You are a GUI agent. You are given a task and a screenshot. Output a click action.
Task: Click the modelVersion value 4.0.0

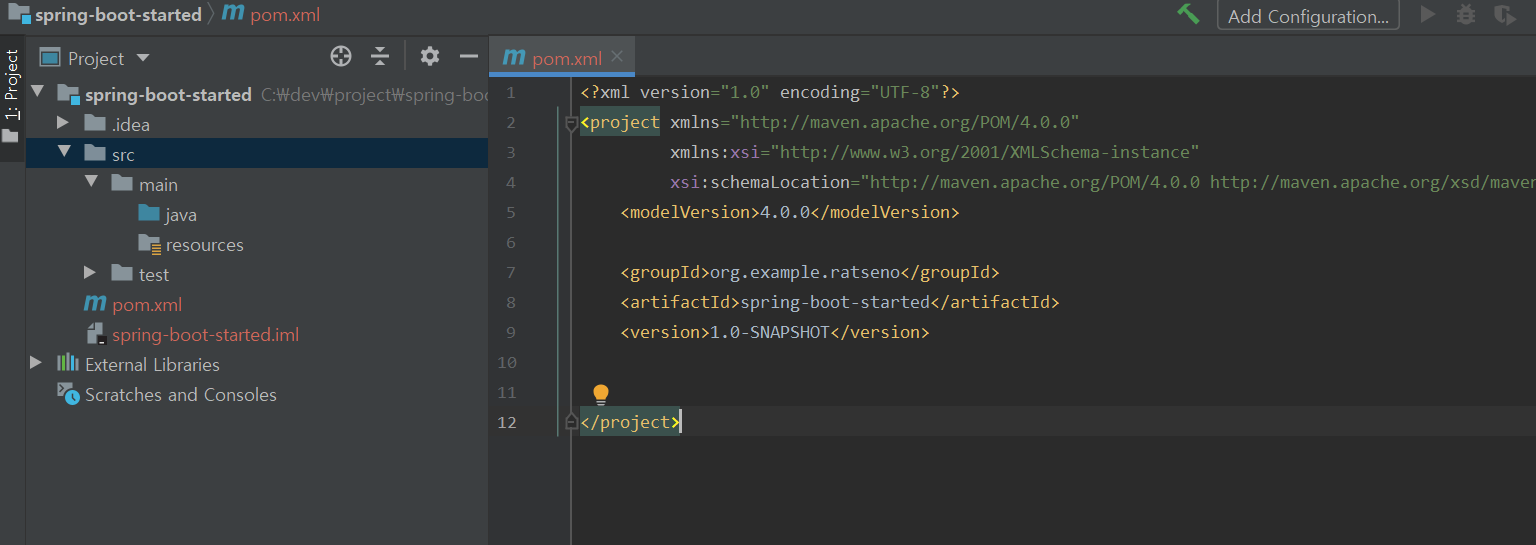pyautogui.click(x=785, y=212)
